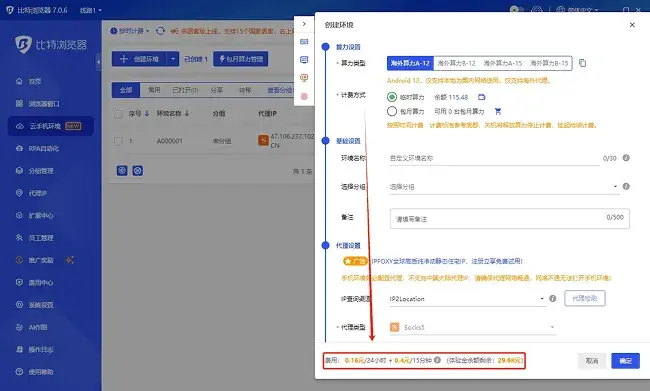Select the 包月算力 radio button
Screen dimensions: 650x391
tap(392, 111)
